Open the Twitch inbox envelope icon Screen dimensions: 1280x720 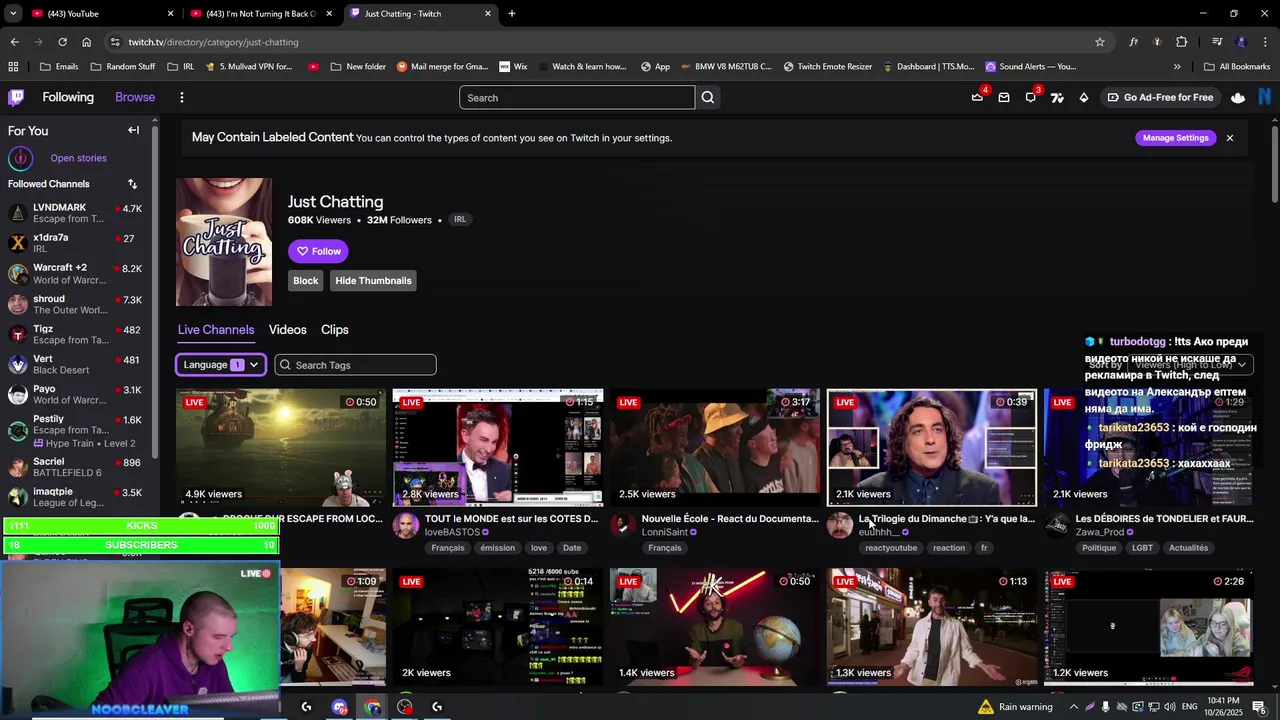tap(1004, 97)
